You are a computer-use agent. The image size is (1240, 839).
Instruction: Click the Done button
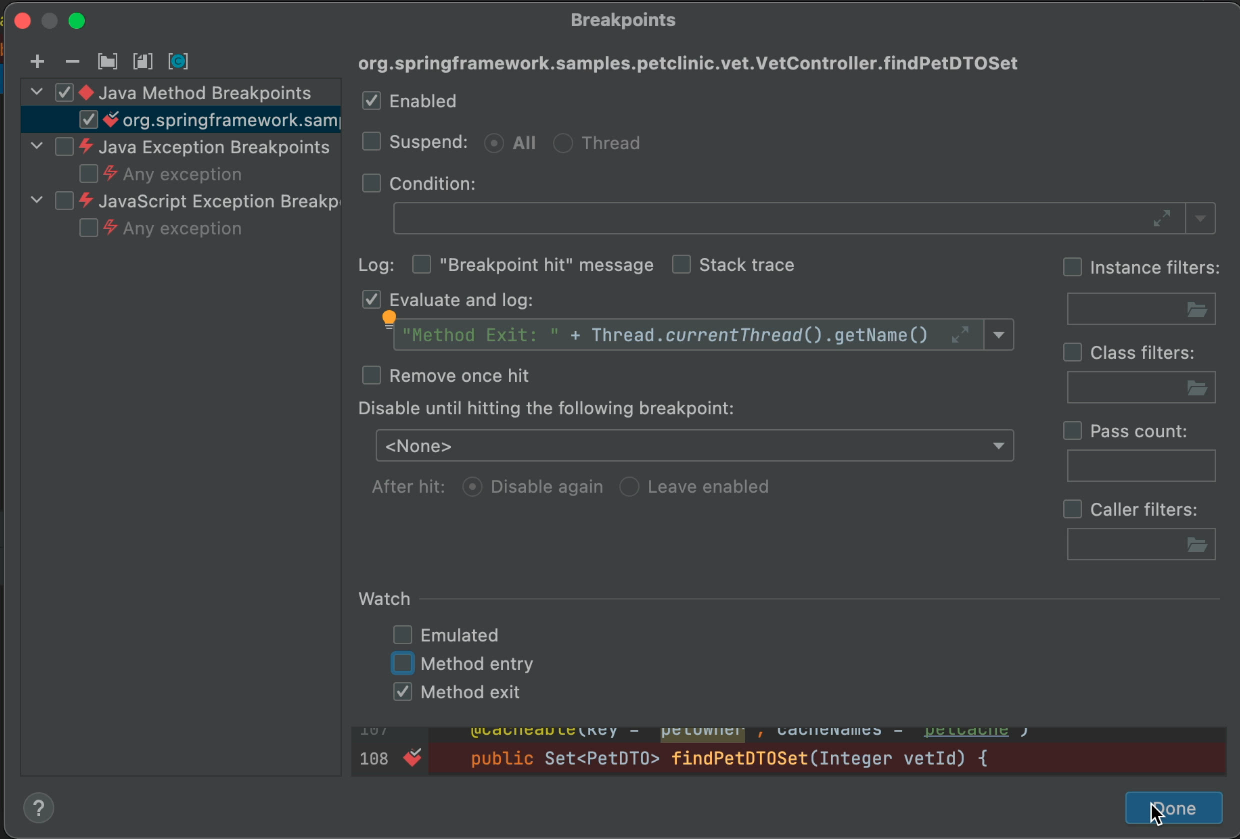point(1173,809)
